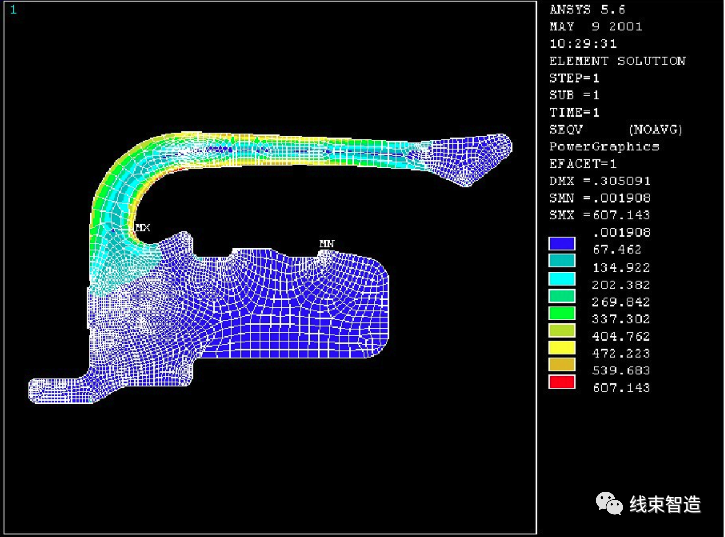725x537 pixels.
Task: Click the 10:29:31 time text
Action: [x=583, y=44]
